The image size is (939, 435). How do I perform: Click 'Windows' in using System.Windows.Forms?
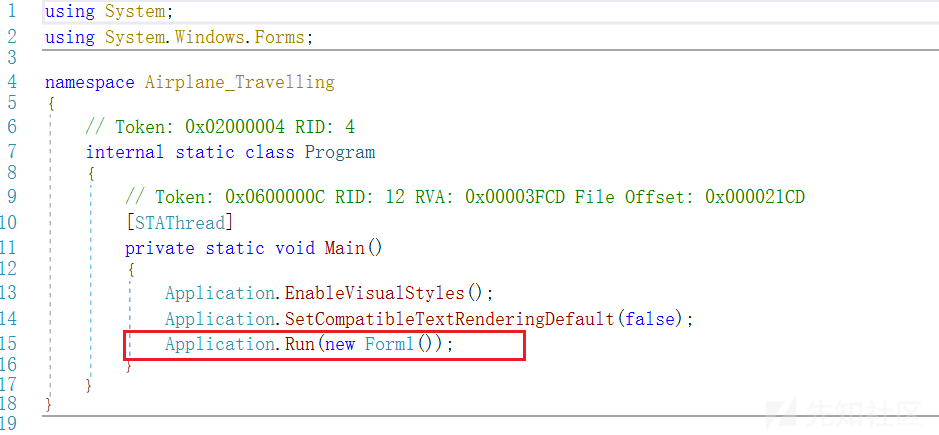[210, 37]
